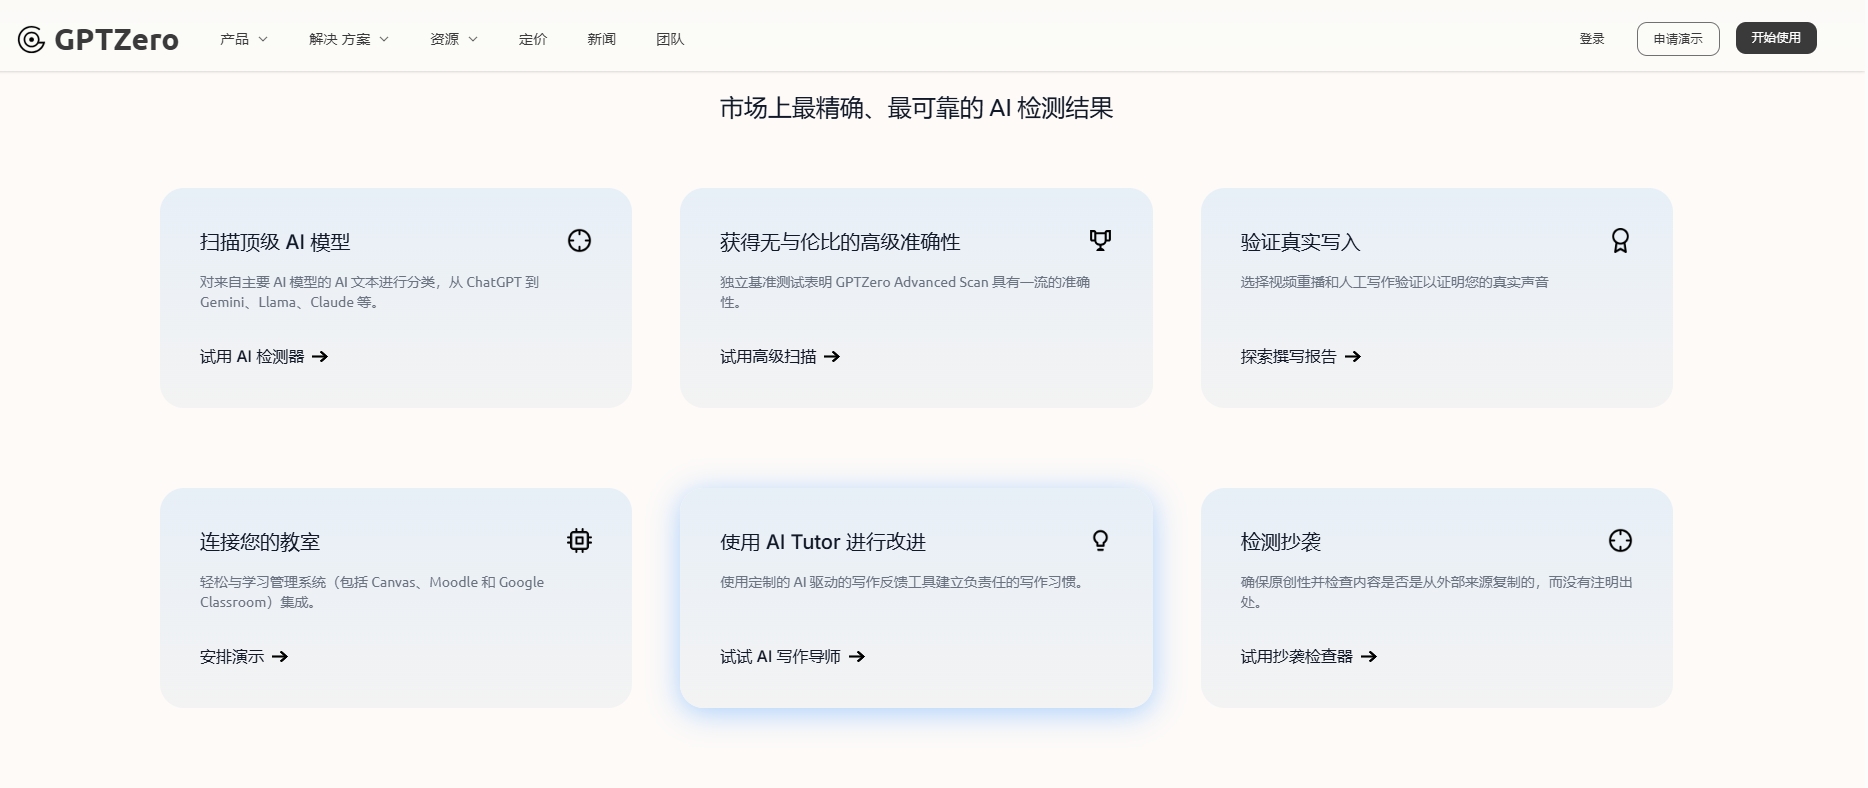Click the trophy icon on 获得无与伦比的高级准确性 card
The width and height of the screenshot is (1868, 788).
coord(1100,240)
